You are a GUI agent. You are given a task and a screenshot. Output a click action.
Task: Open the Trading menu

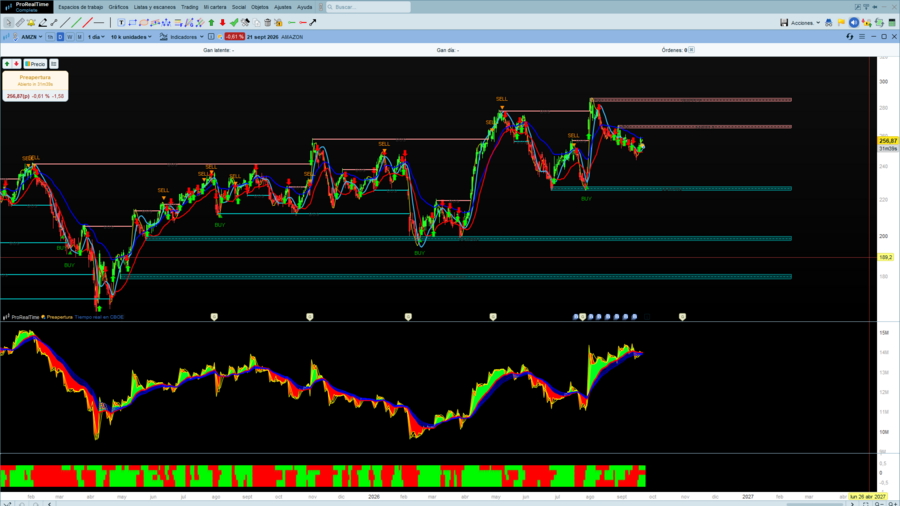[189, 7]
